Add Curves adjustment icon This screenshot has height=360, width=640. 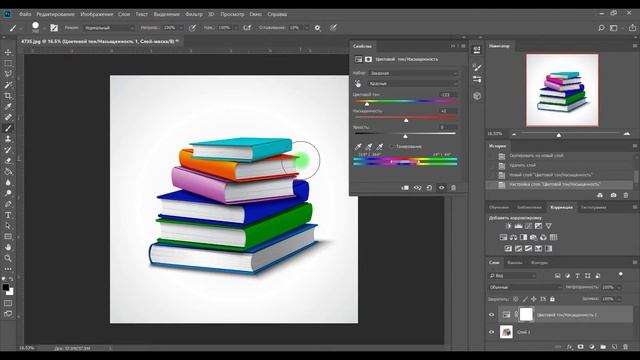pos(529,226)
